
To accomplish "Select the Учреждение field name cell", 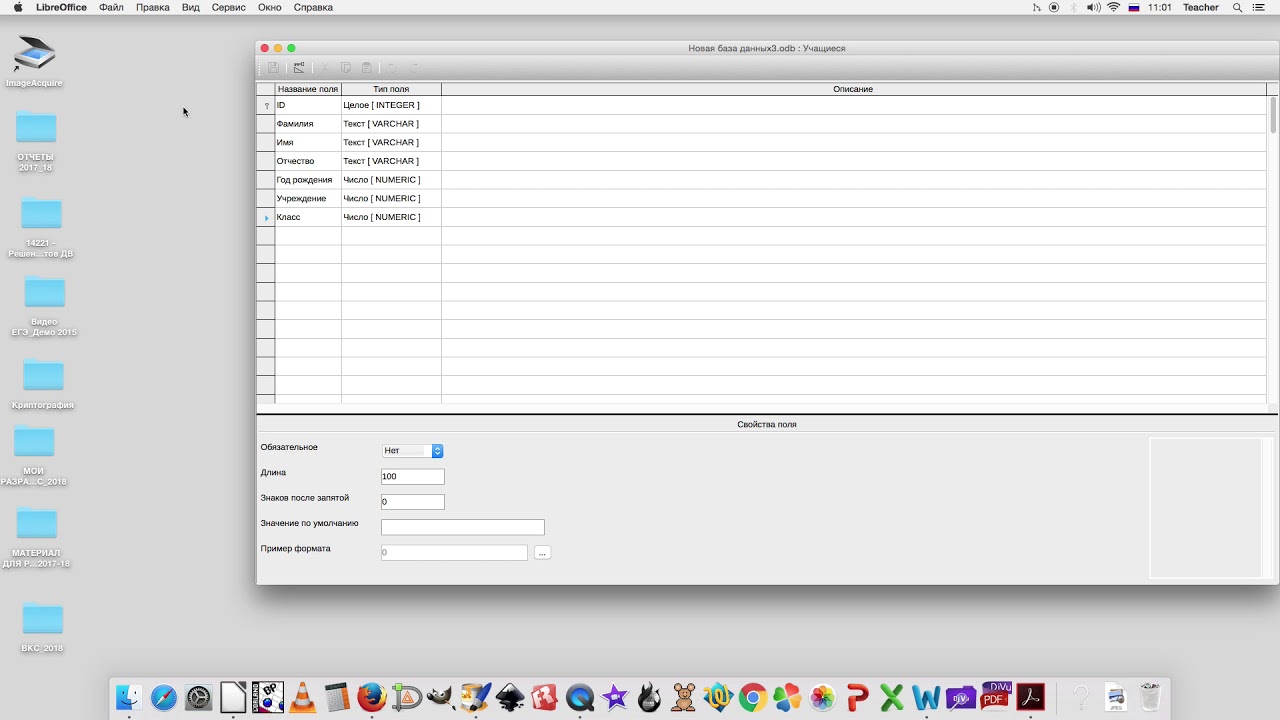I will click(308, 199).
